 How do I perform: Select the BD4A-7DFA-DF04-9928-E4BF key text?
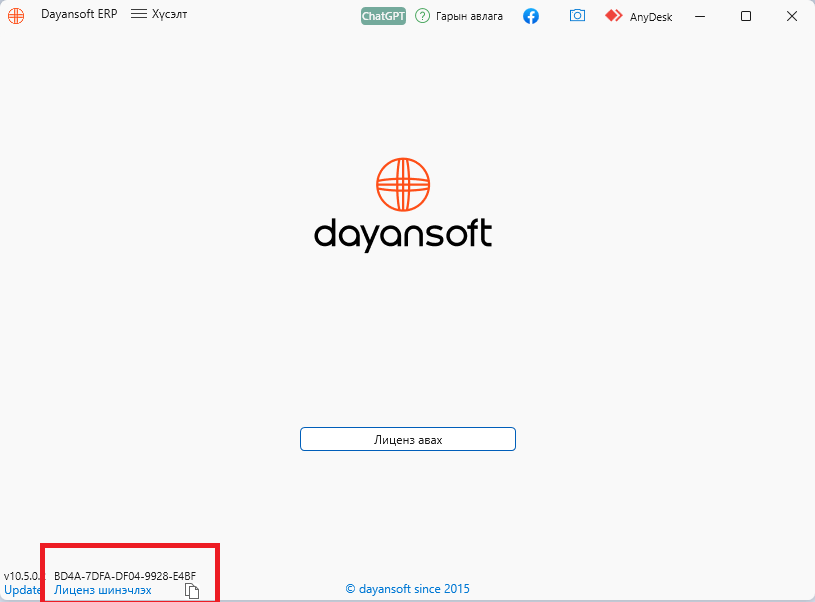125,576
